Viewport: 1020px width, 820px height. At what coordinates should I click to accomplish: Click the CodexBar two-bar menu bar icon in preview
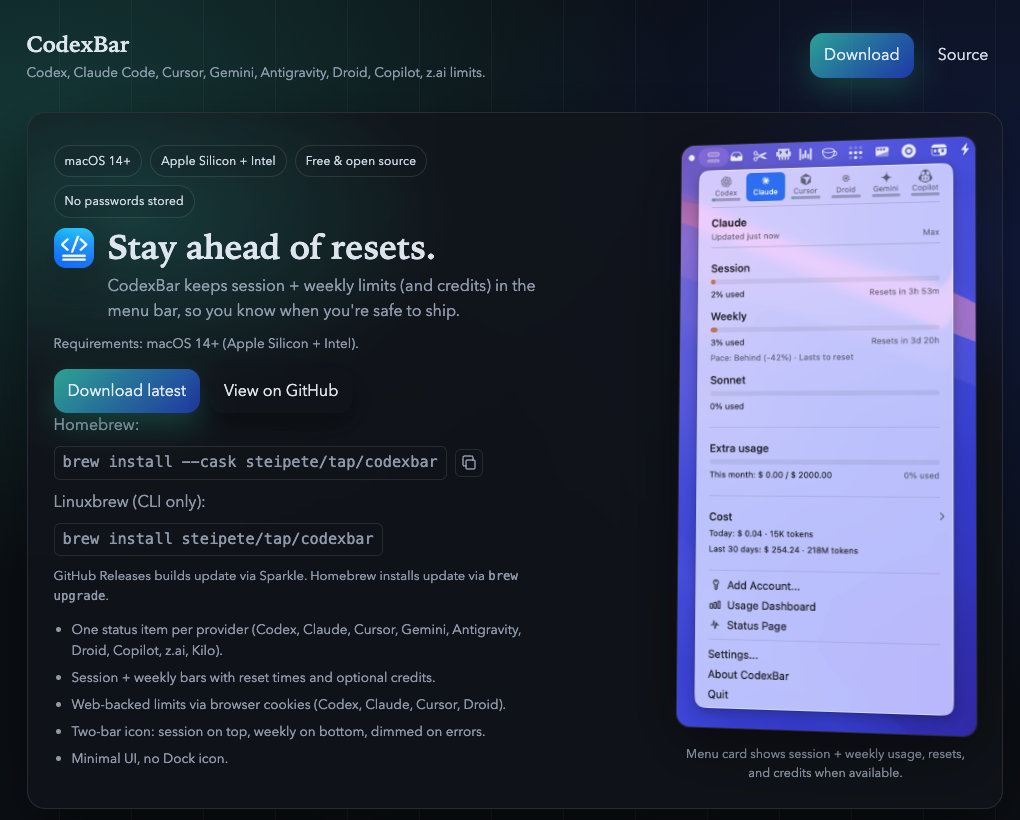pyautogui.click(x=714, y=156)
